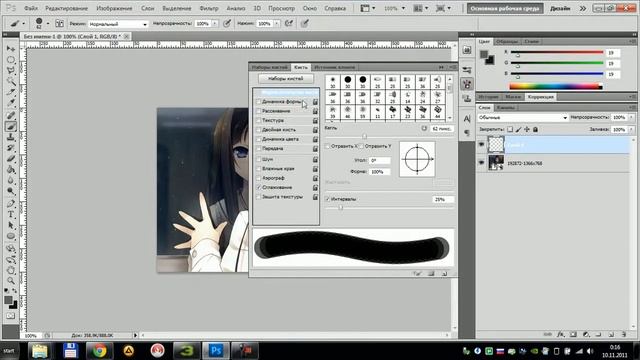Open the Режим blend mode dropdown in options bar
640x360 pixels.
[x=118, y=24]
